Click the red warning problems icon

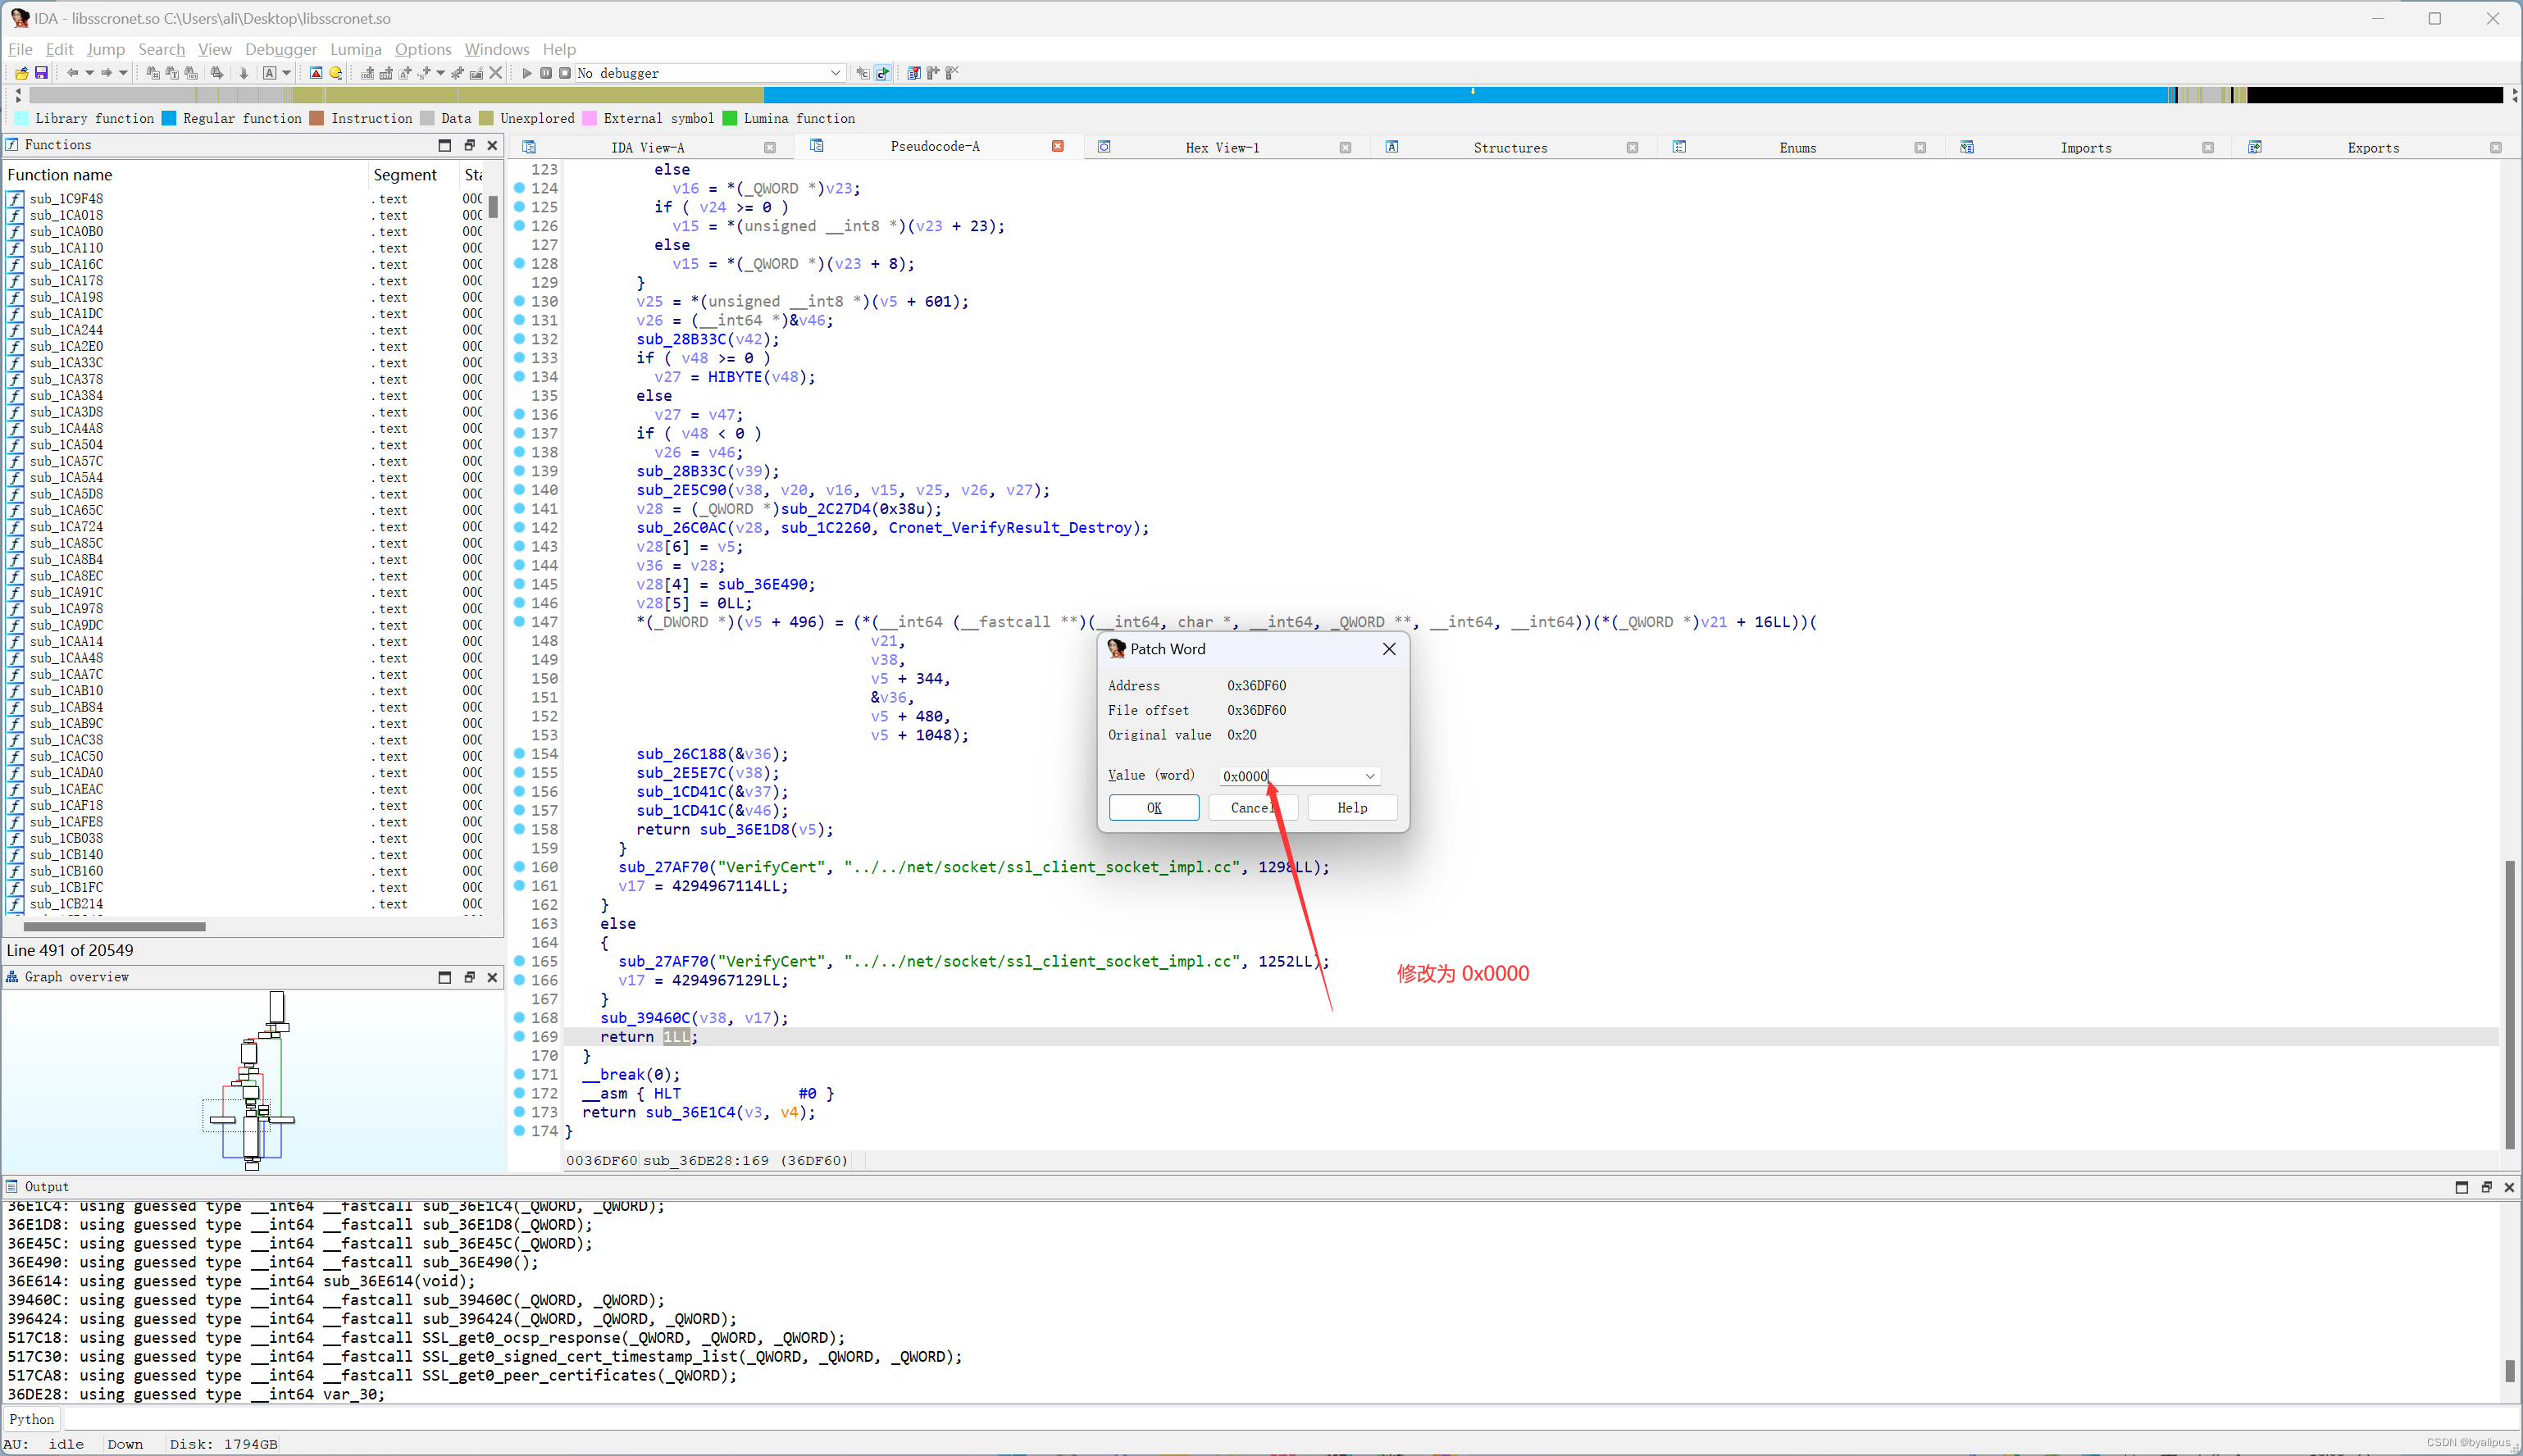(316, 73)
